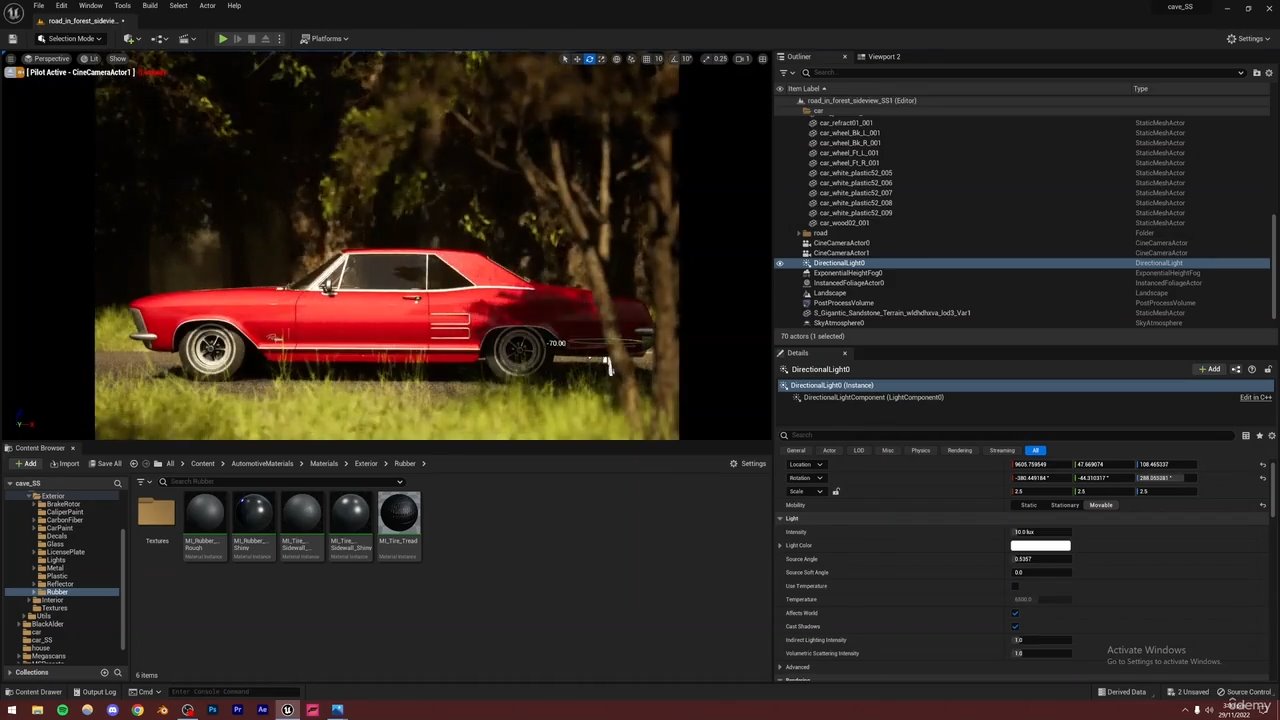Expand the Collections panel
1280x720 pixels.
pos(10,673)
